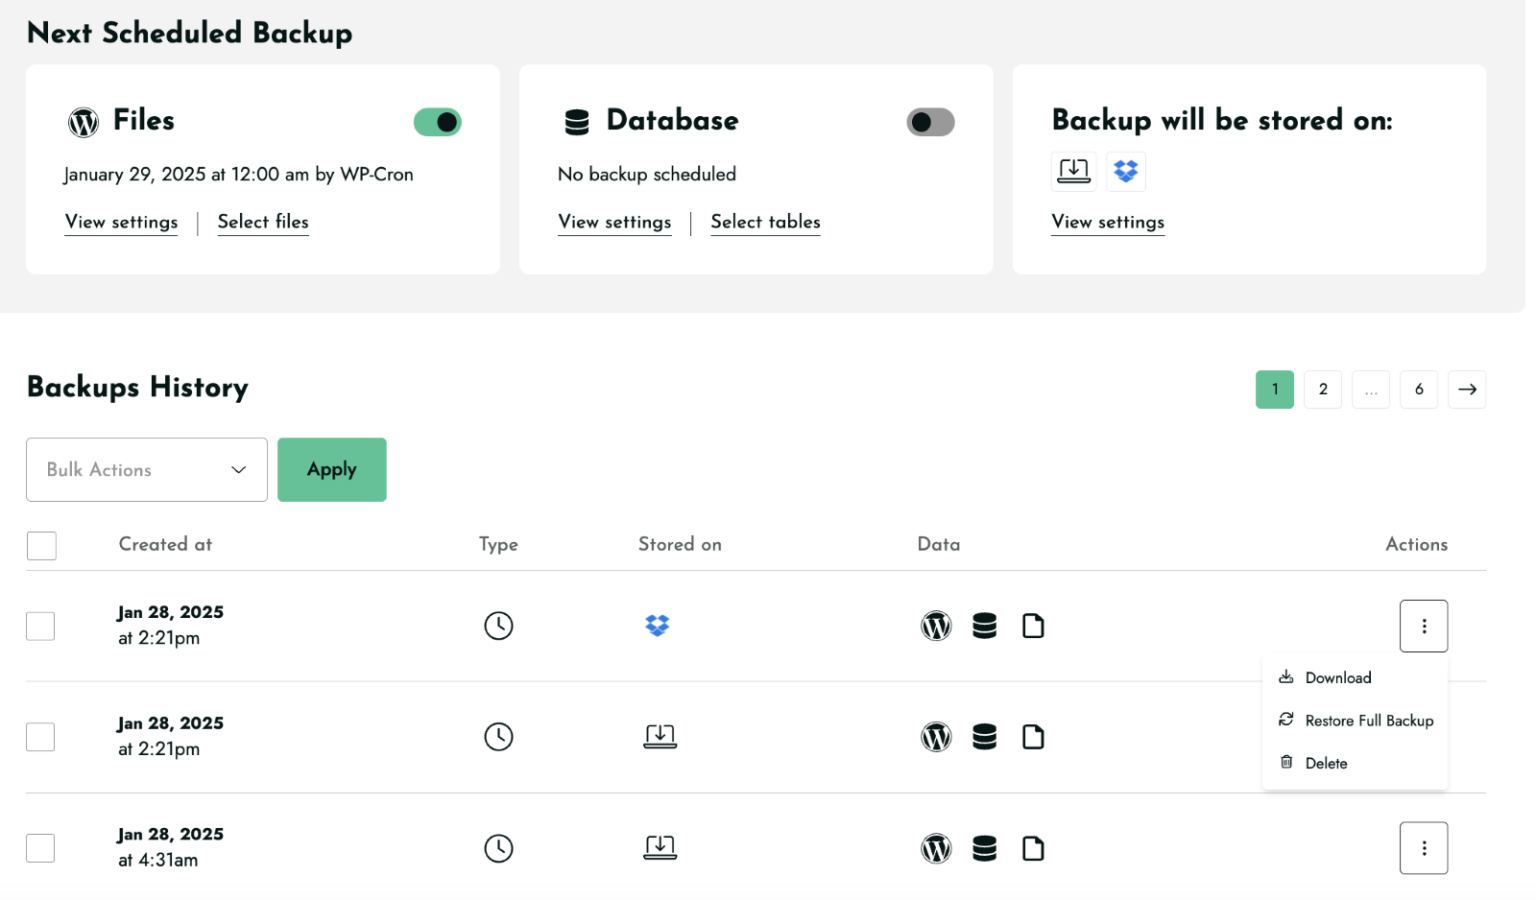Open the actions menu for the third backup
Screen dimensions: 1536x900
(1423, 847)
